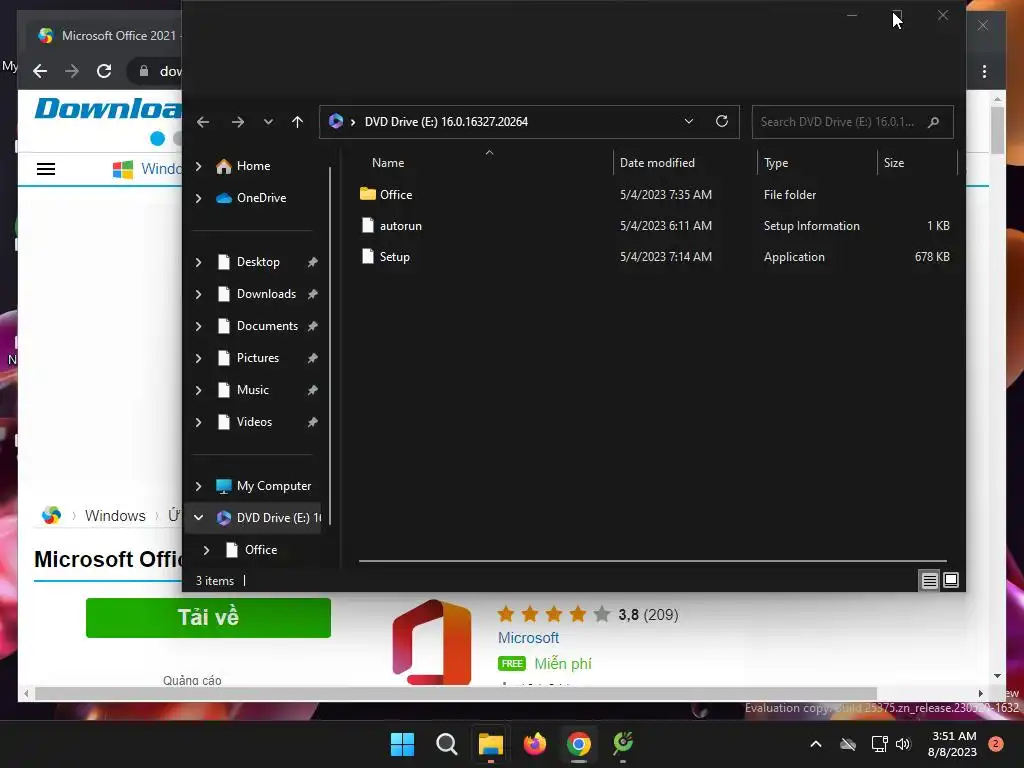Open the Microsoft publisher link

528,638
